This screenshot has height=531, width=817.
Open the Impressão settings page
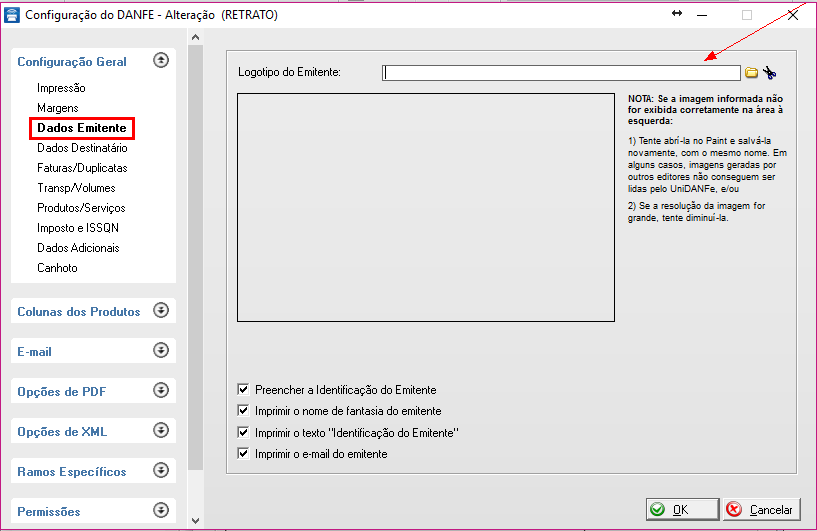(x=61, y=88)
